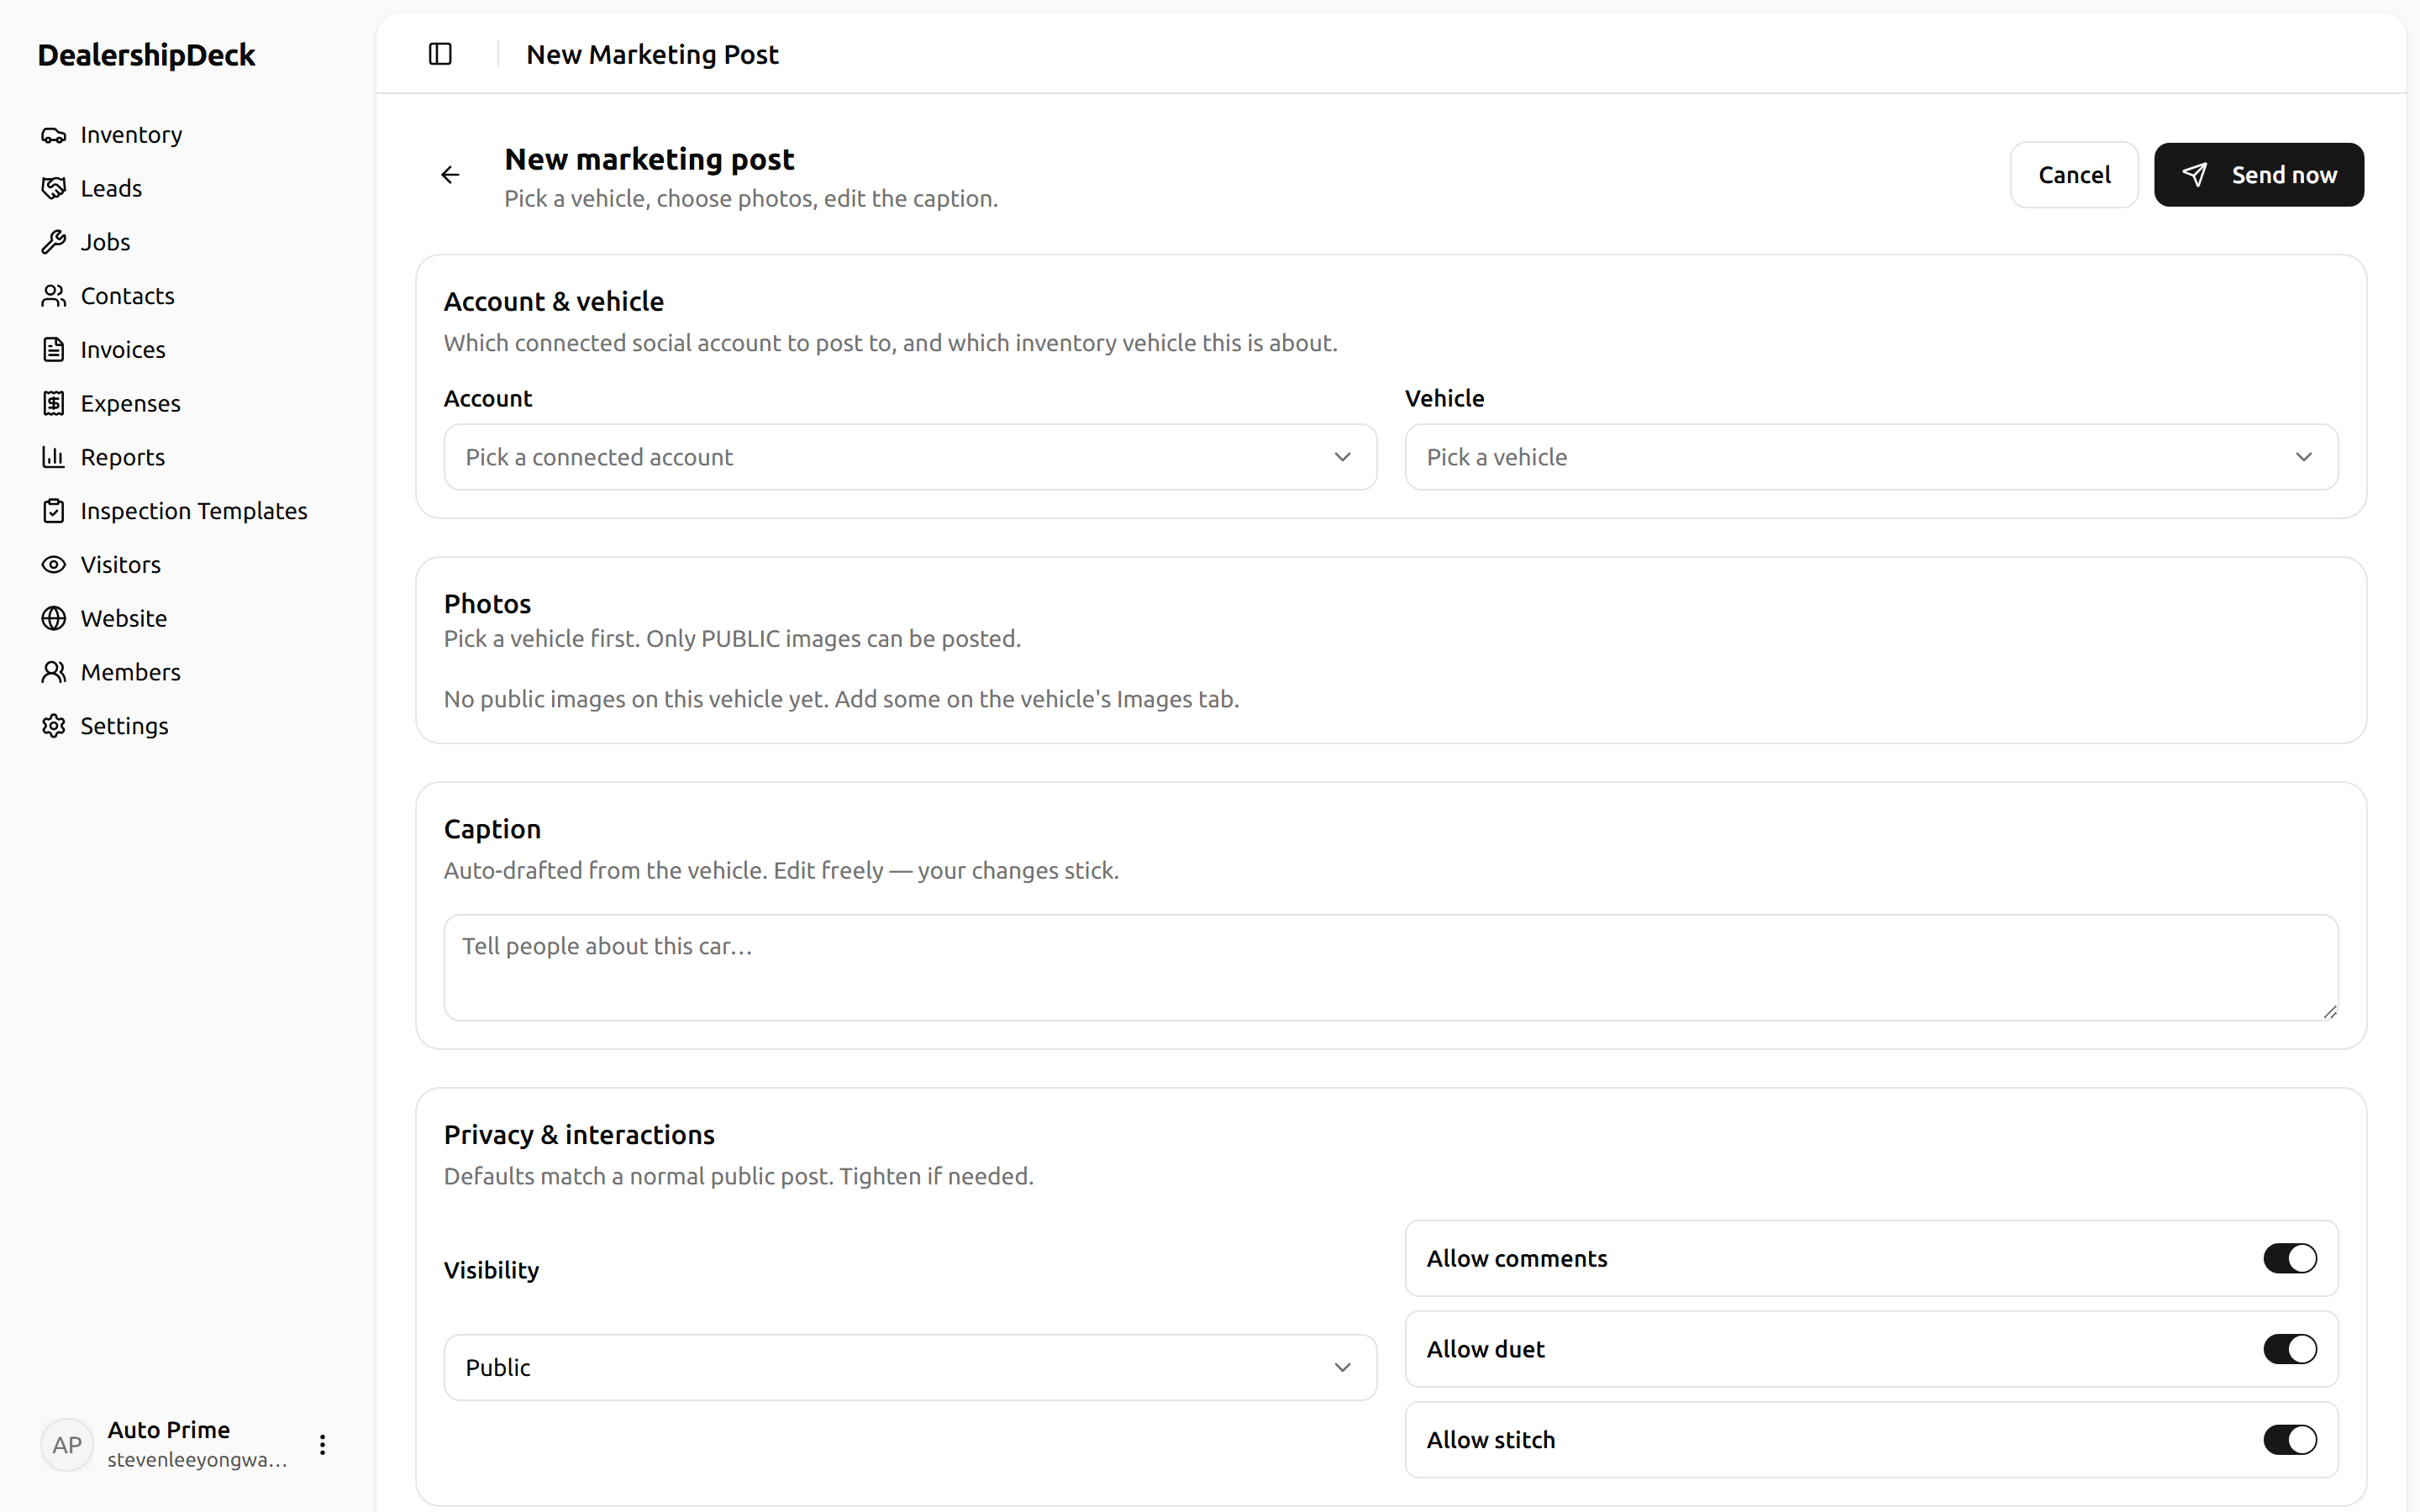Click the "Allow comments" label text

(x=1517, y=1259)
